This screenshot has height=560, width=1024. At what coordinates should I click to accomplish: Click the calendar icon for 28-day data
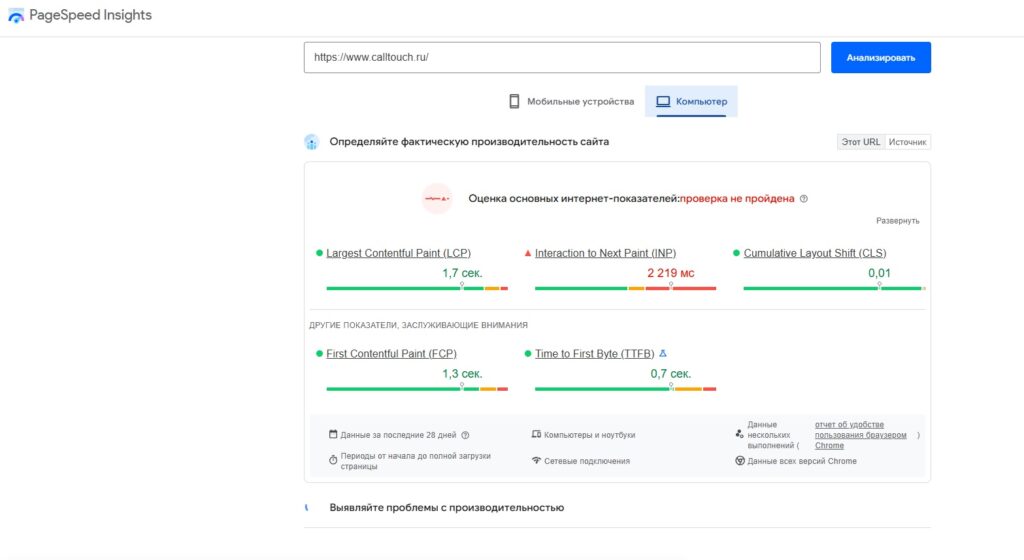(333, 435)
